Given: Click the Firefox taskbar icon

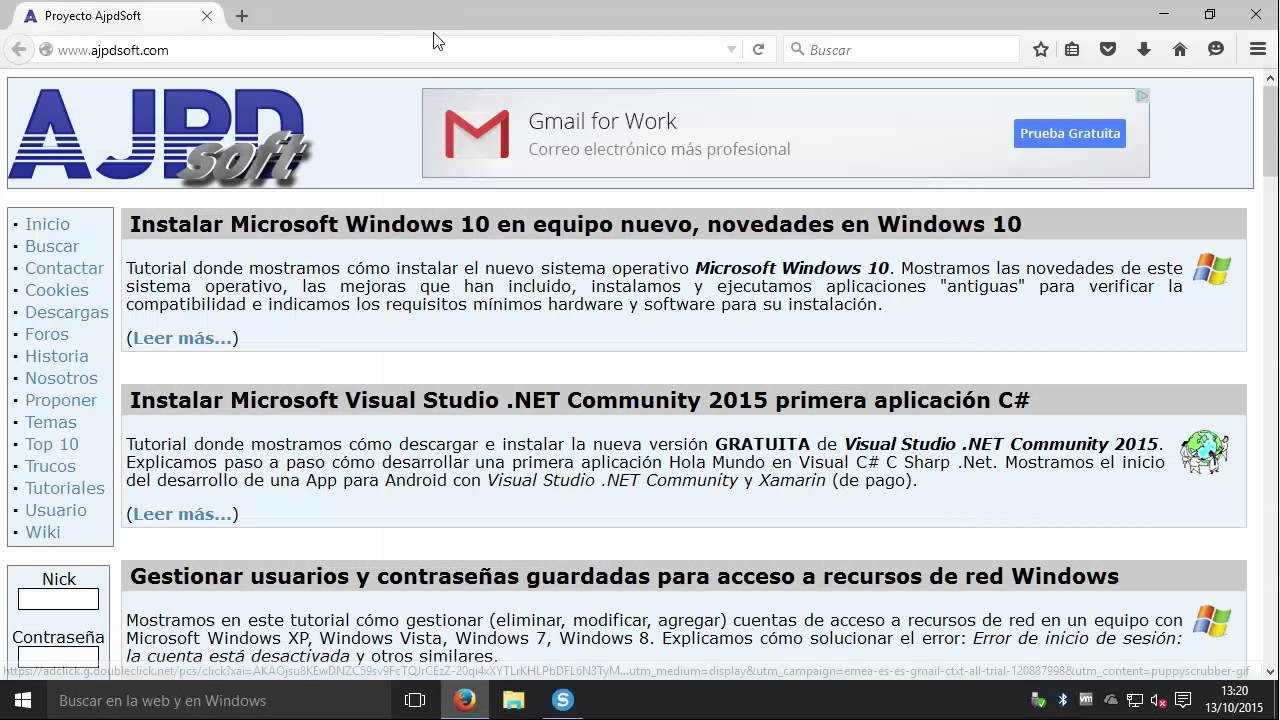Looking at the screenshot, I should (465, 700).
